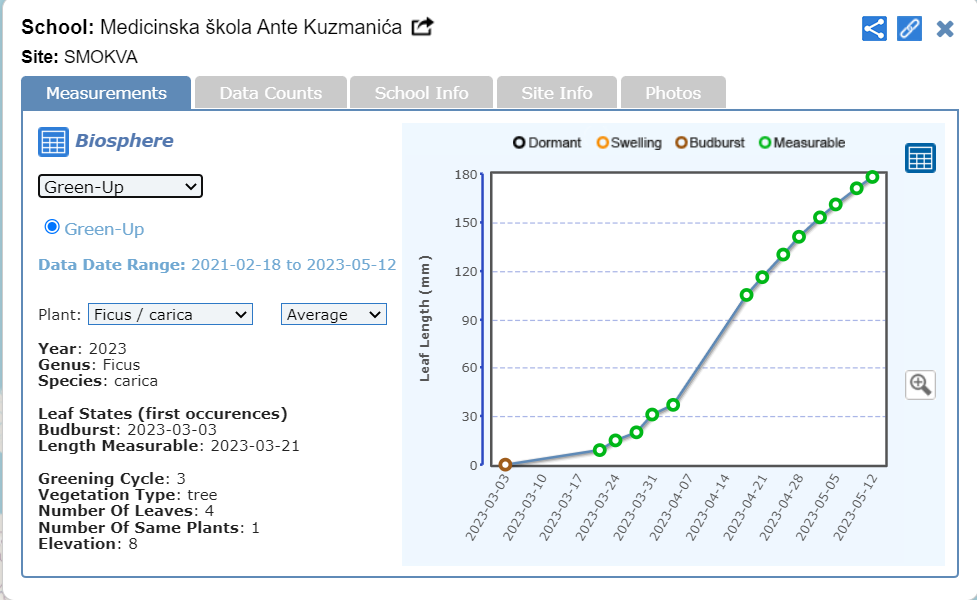Click the brown budburst point on chart
The height and width of the screenshot is (600, 977).
pyautogui.click(x=505, y=465)
